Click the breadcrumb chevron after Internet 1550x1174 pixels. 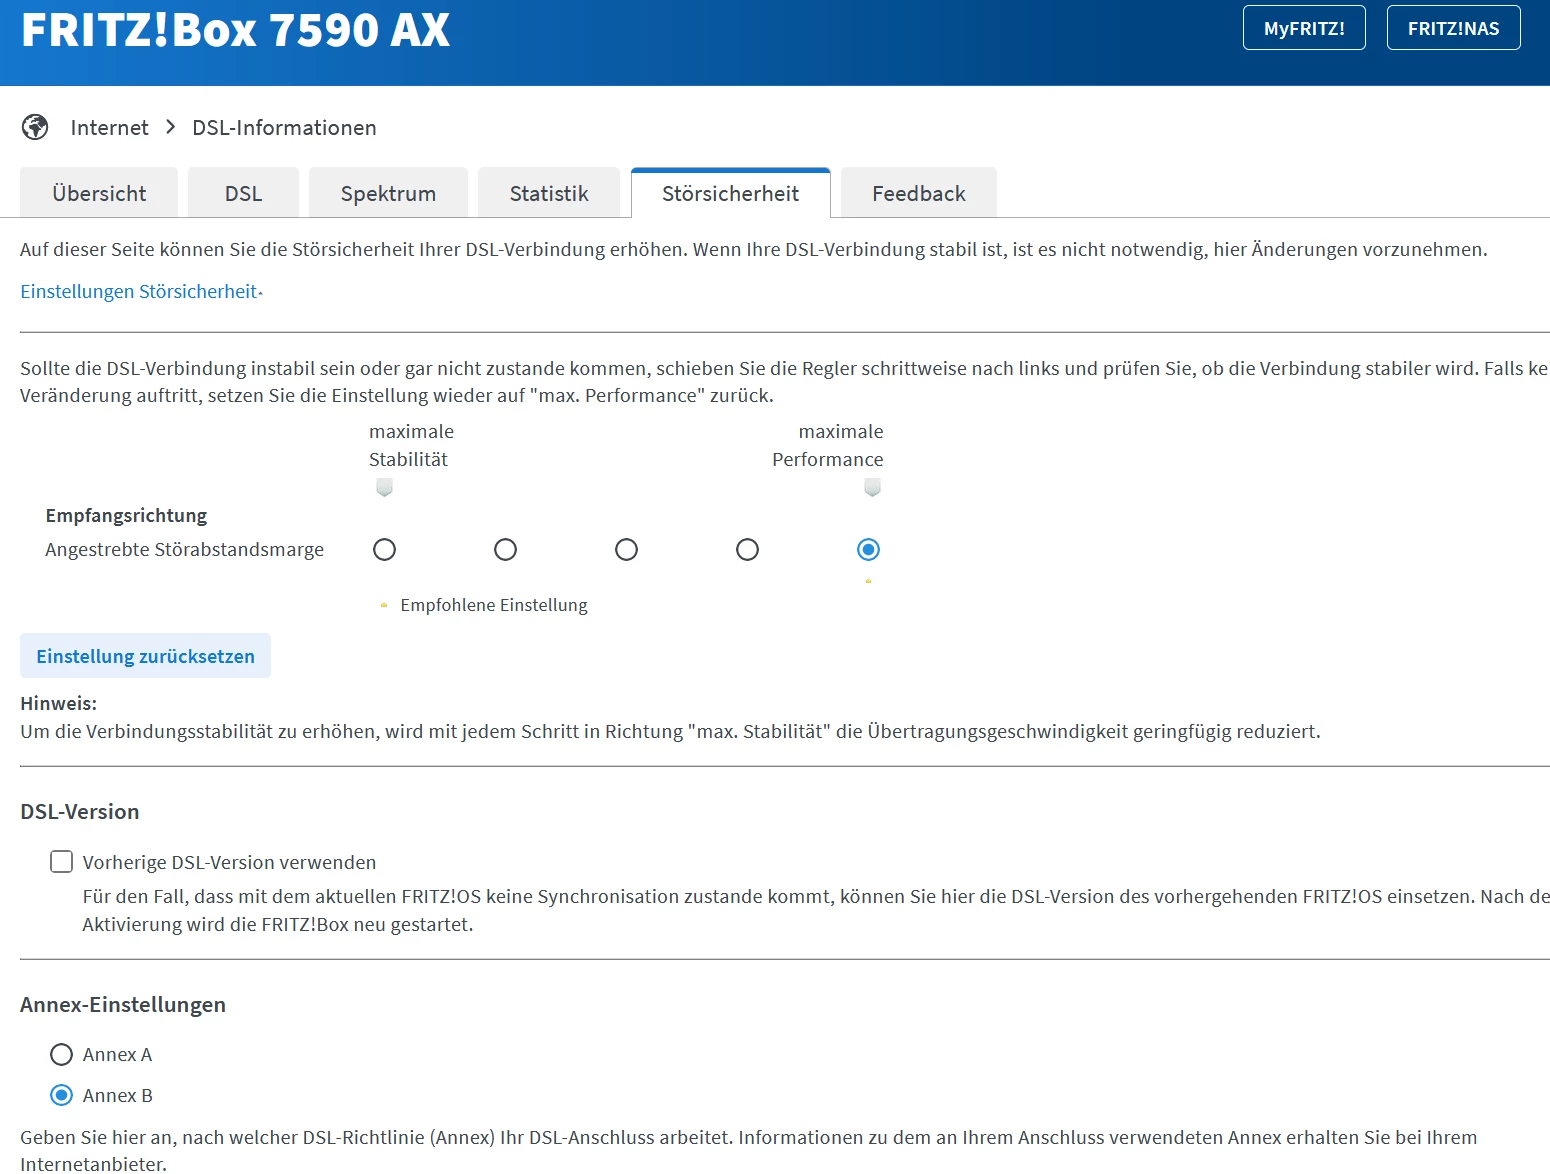(171, 127)
